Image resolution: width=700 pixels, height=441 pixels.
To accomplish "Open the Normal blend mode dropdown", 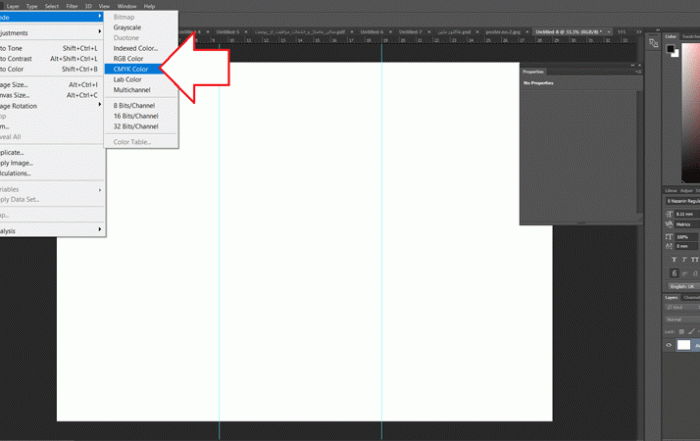I will coord(683,320).
